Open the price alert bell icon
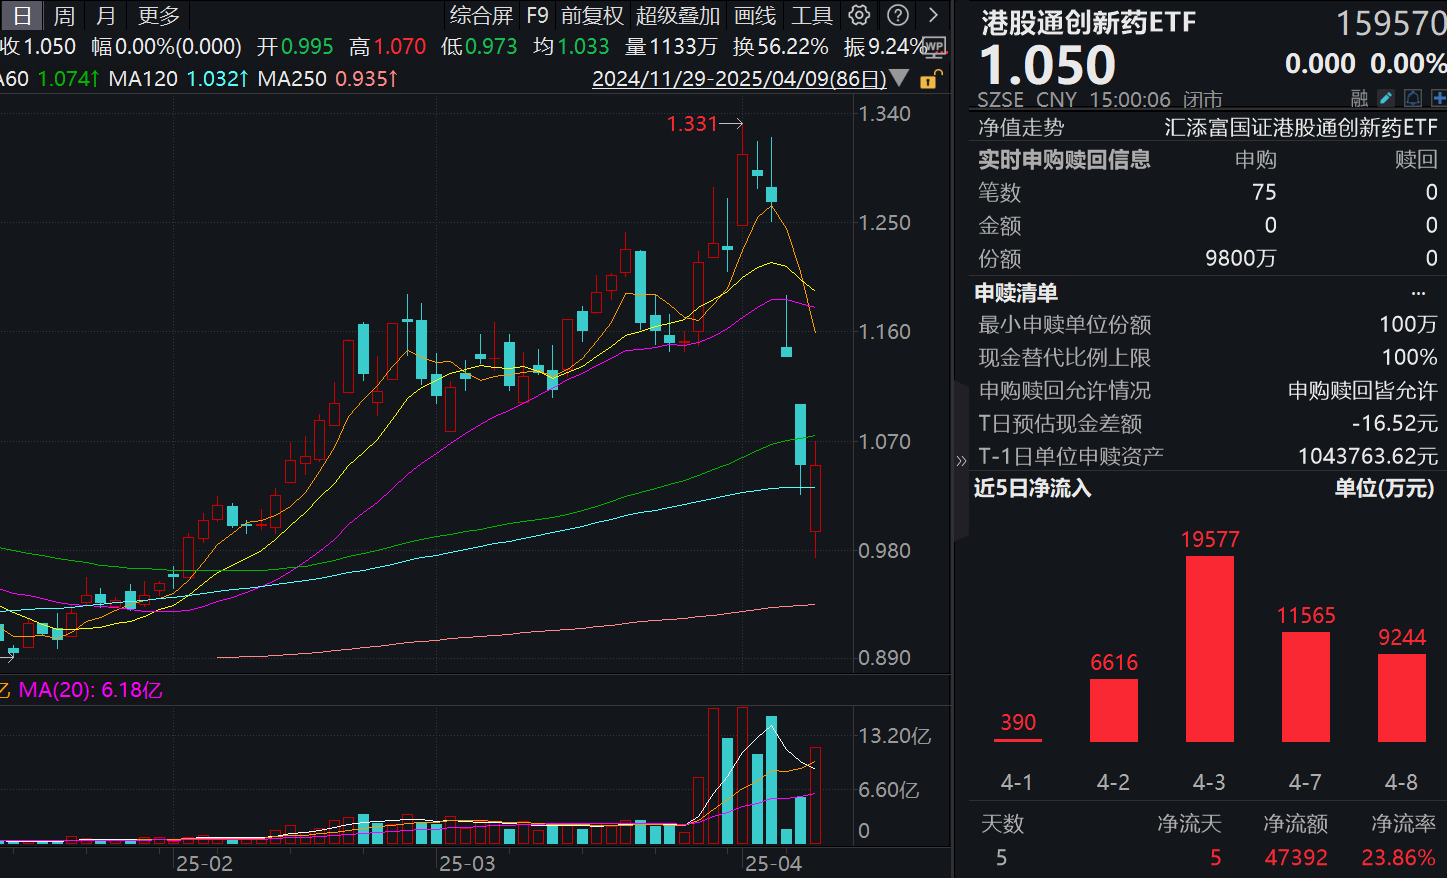This screenshot has width=1447, height=878. click(x=1412, y=98)
